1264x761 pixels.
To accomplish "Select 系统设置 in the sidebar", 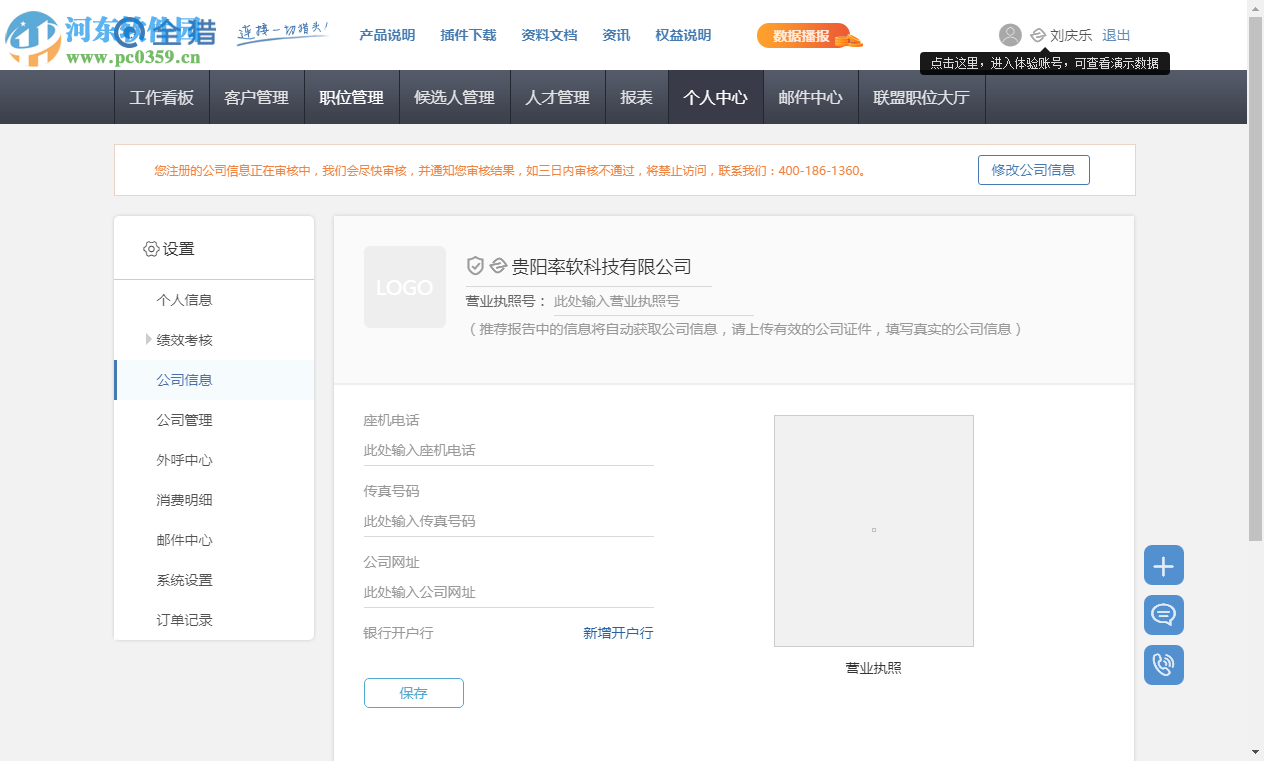I will pos(214,580).
